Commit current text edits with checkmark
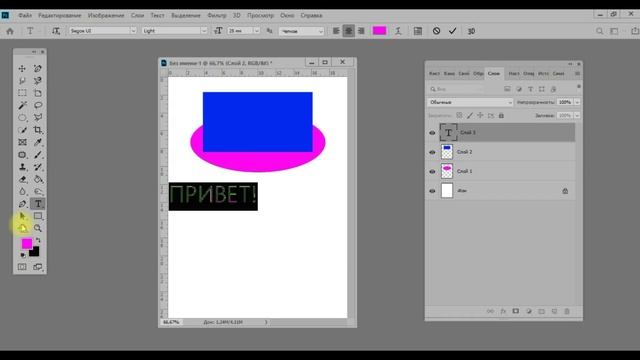This screenshot has height=360, width=640. click(x=452, y=31)
